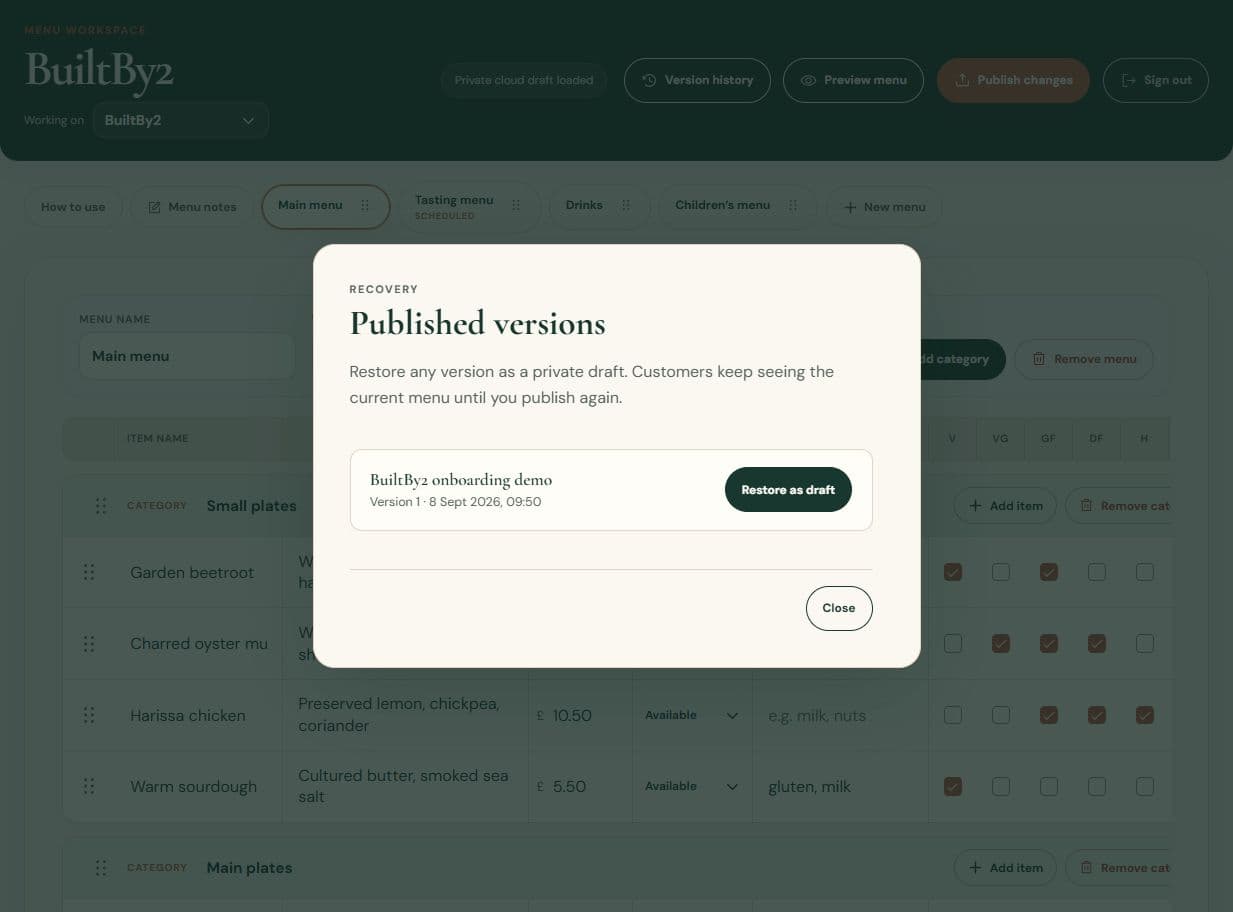Click the Preview menu button
This screenshot has width=1233, height=912.
point(853,80)
